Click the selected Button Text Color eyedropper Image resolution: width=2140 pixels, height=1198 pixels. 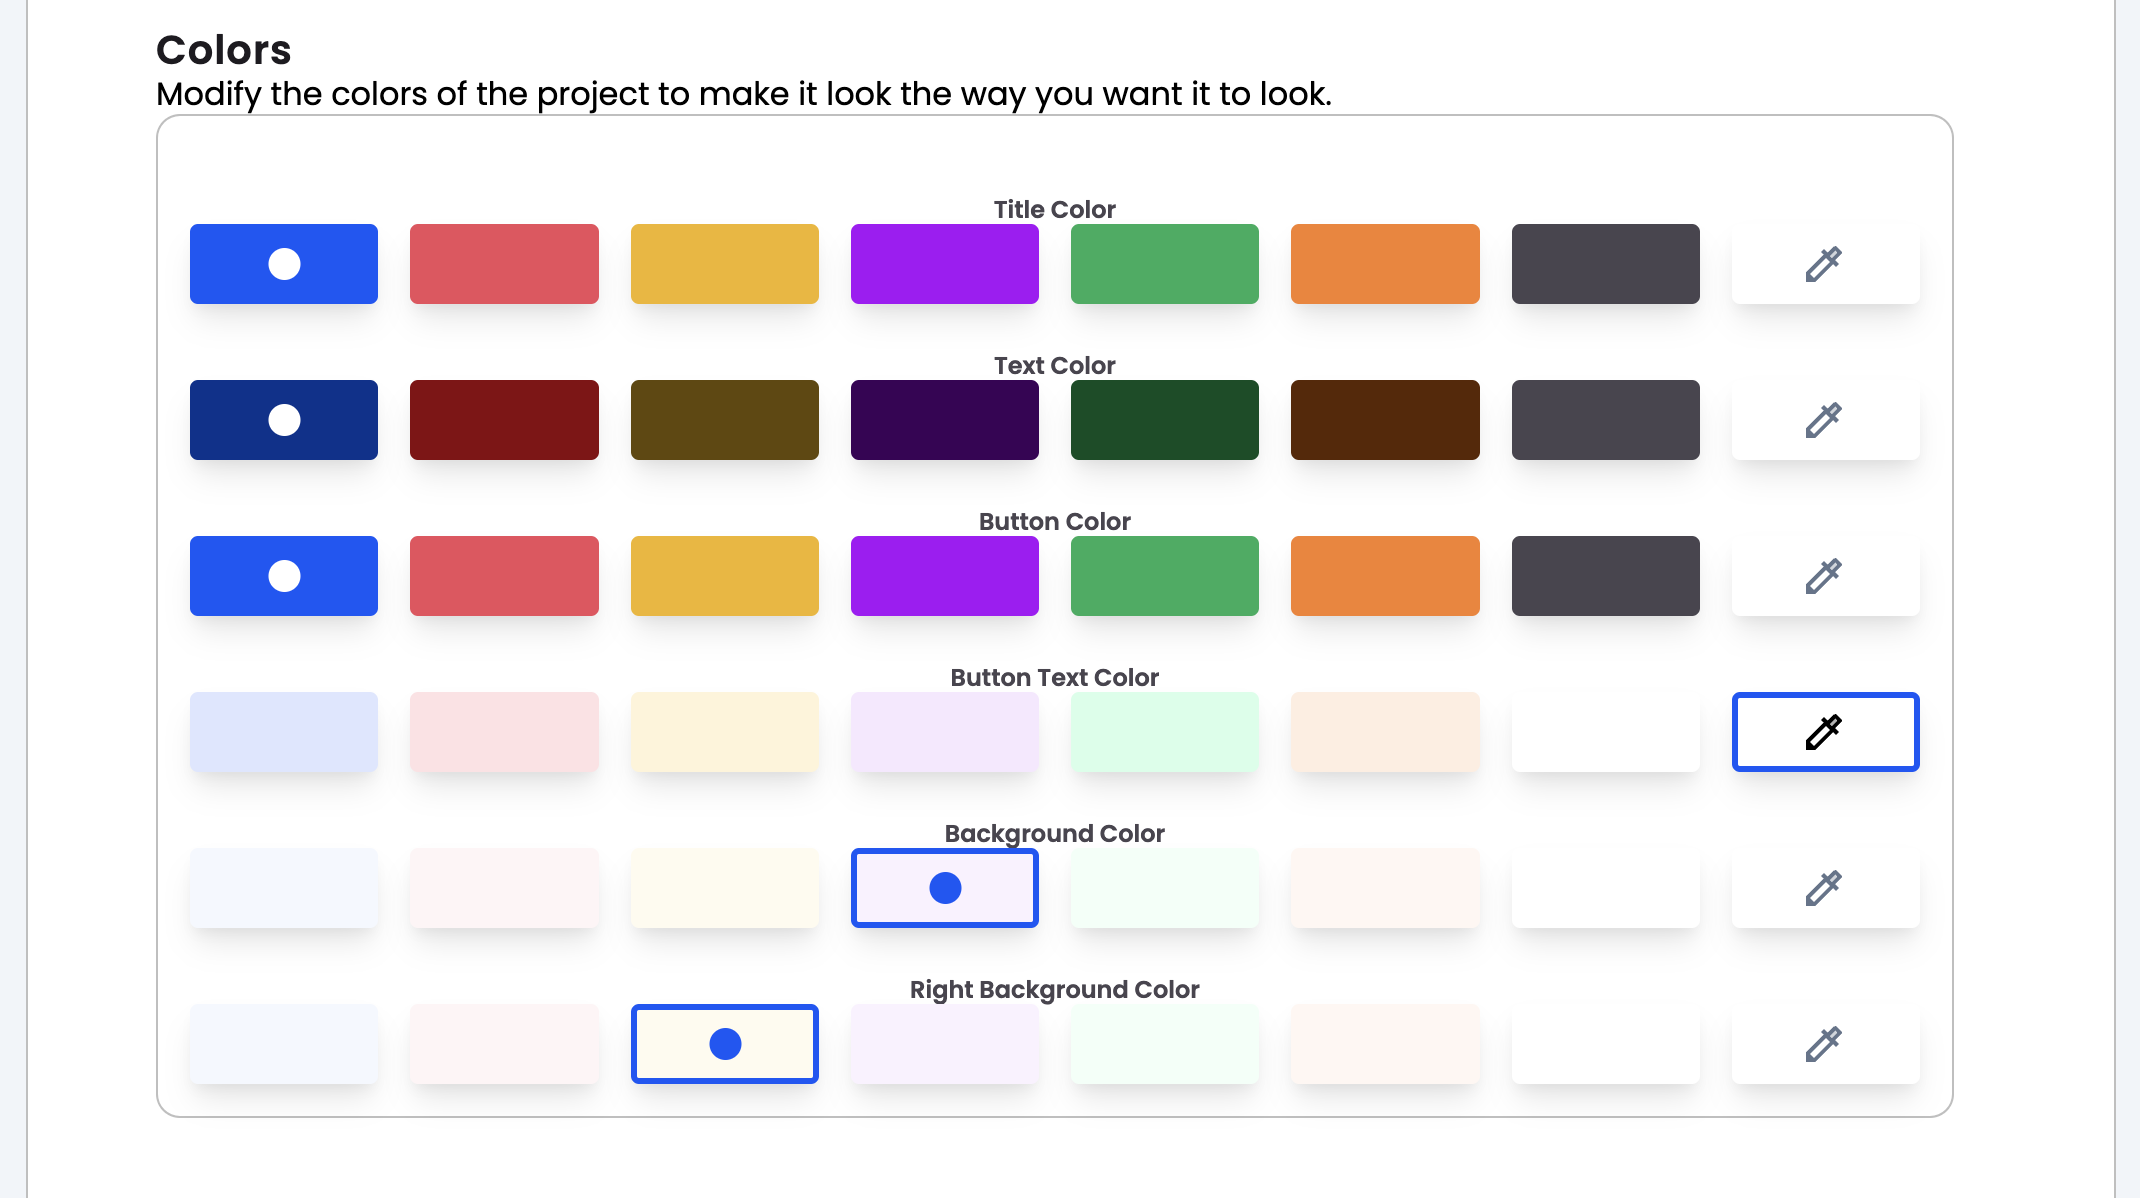1824,732
